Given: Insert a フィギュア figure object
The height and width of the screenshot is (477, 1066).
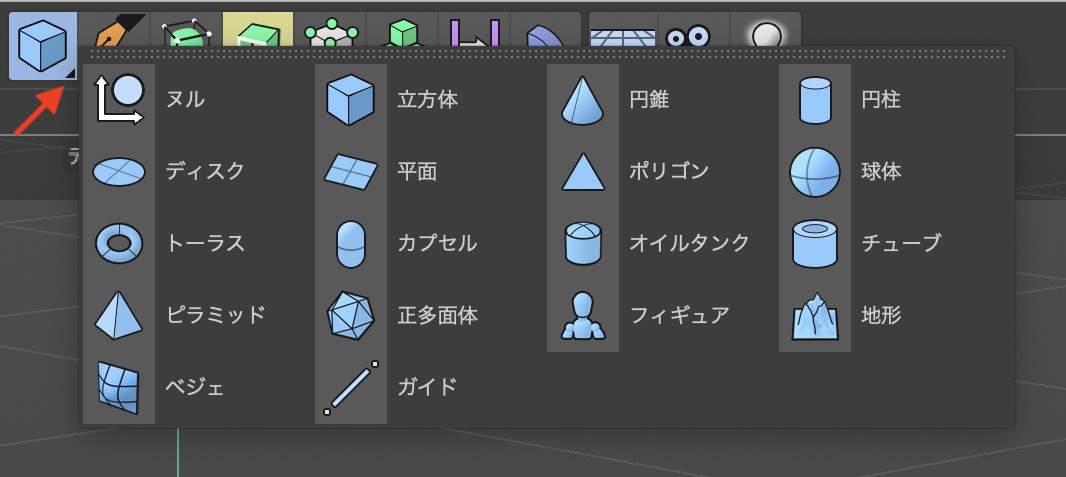Looking at the screenshot, I should click(x=583, y=316).
